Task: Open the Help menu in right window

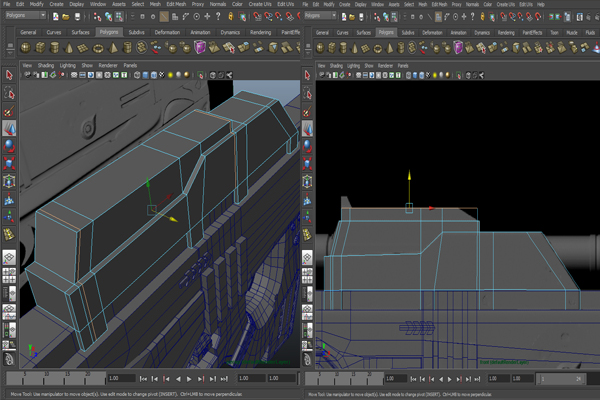Action: coord(541,5)
